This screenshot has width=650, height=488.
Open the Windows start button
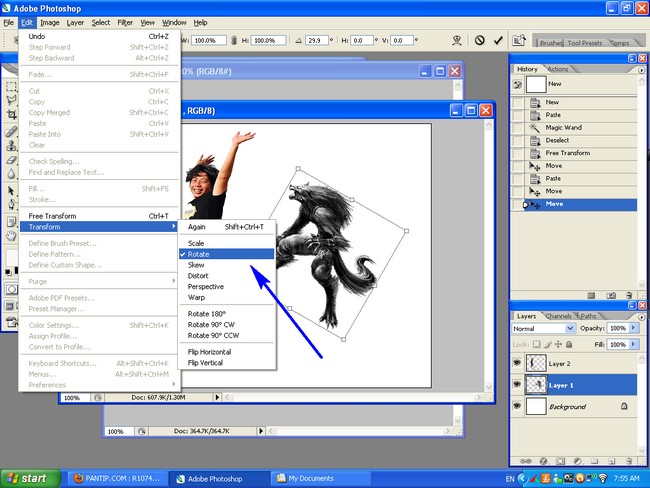pos(30,478)
